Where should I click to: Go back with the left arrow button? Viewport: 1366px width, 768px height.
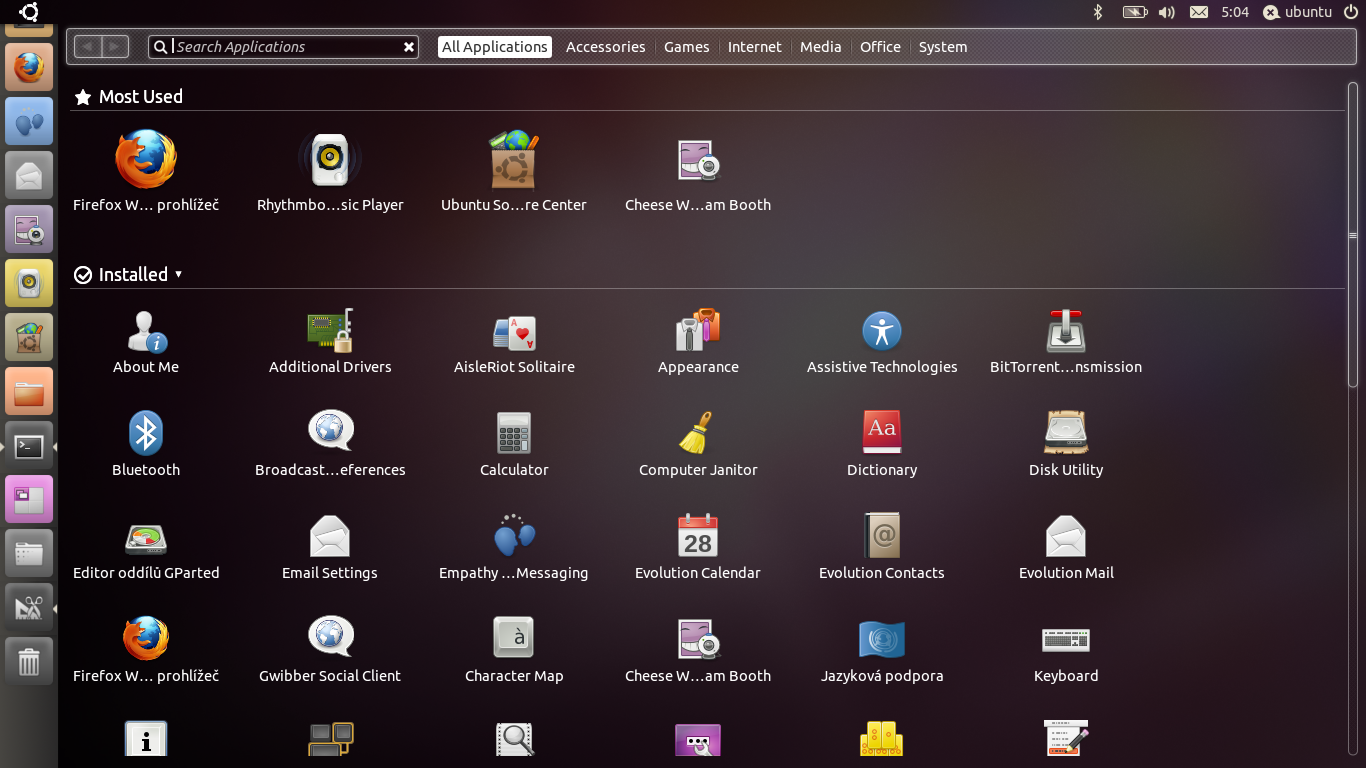coord(88,47)
